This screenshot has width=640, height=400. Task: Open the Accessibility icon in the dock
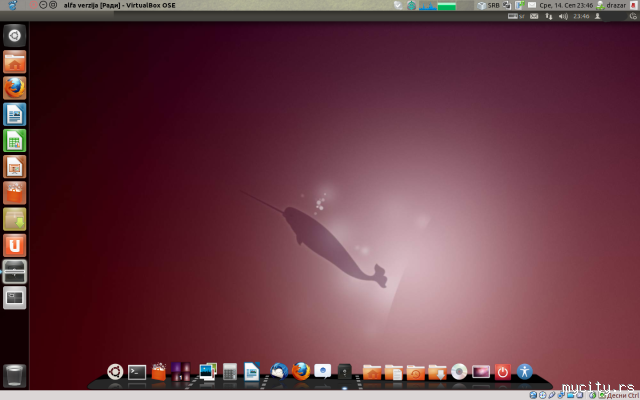click(x=525, y=372)
